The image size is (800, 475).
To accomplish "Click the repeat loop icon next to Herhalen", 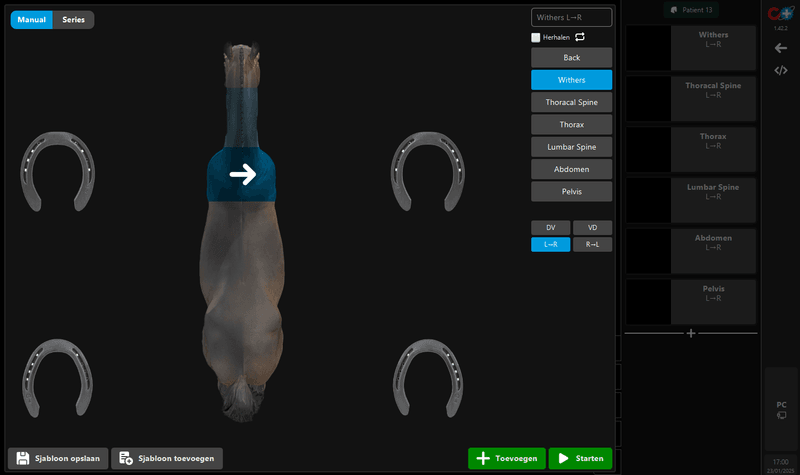I will (579, 37).
